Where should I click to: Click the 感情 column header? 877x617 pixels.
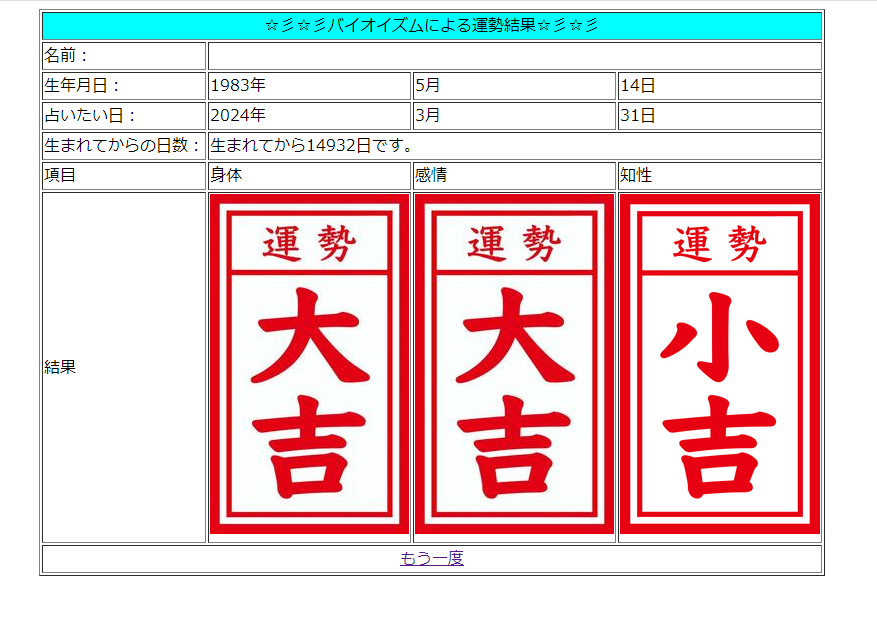pyautogui.click(x=431, y=176)
